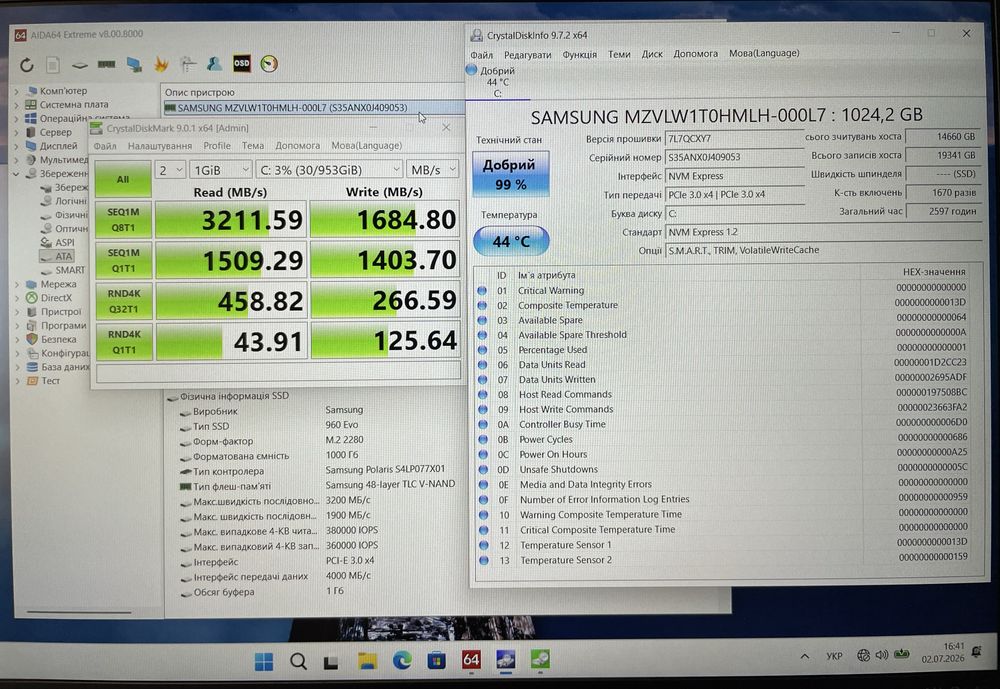This screenshot has width=1000, height=689.
Task: Switch to AIDA64 via its taskbar icon
Action: coord(471,660)
